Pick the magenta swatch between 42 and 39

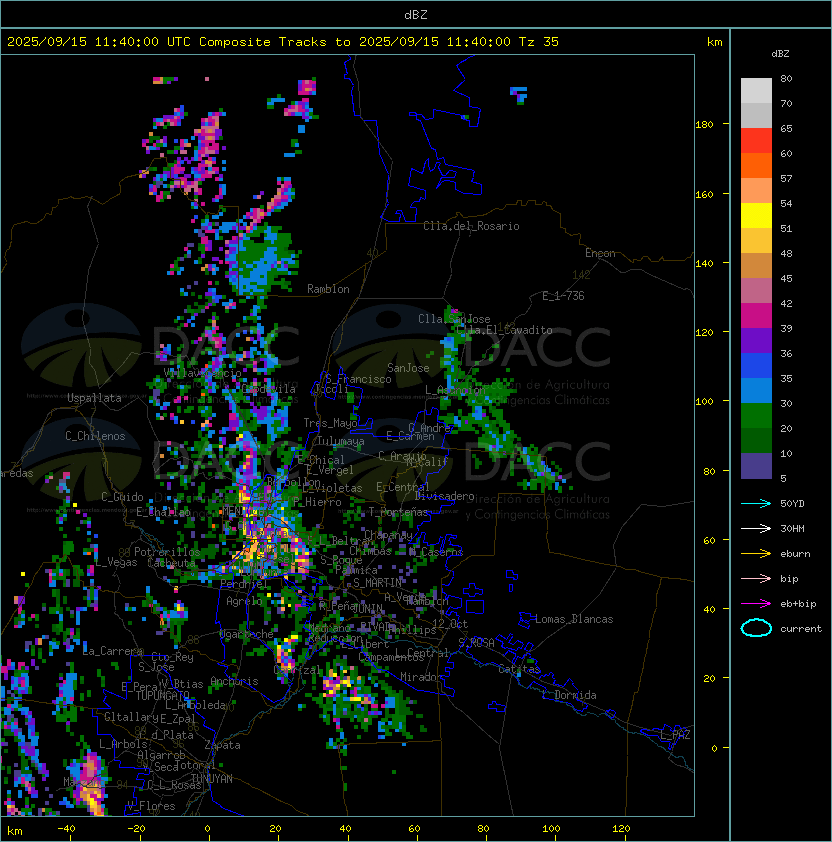pos(756,316)
